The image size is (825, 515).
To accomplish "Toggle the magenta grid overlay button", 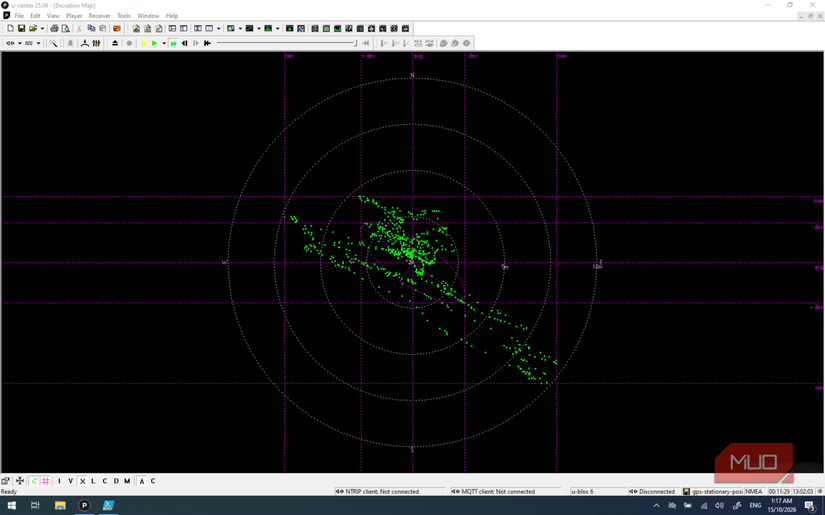I will [46, 481].
